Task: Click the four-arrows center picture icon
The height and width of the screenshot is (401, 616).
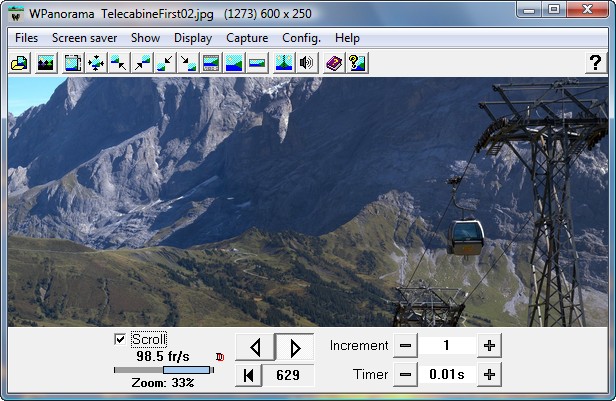Action: (x=96, y=63)
